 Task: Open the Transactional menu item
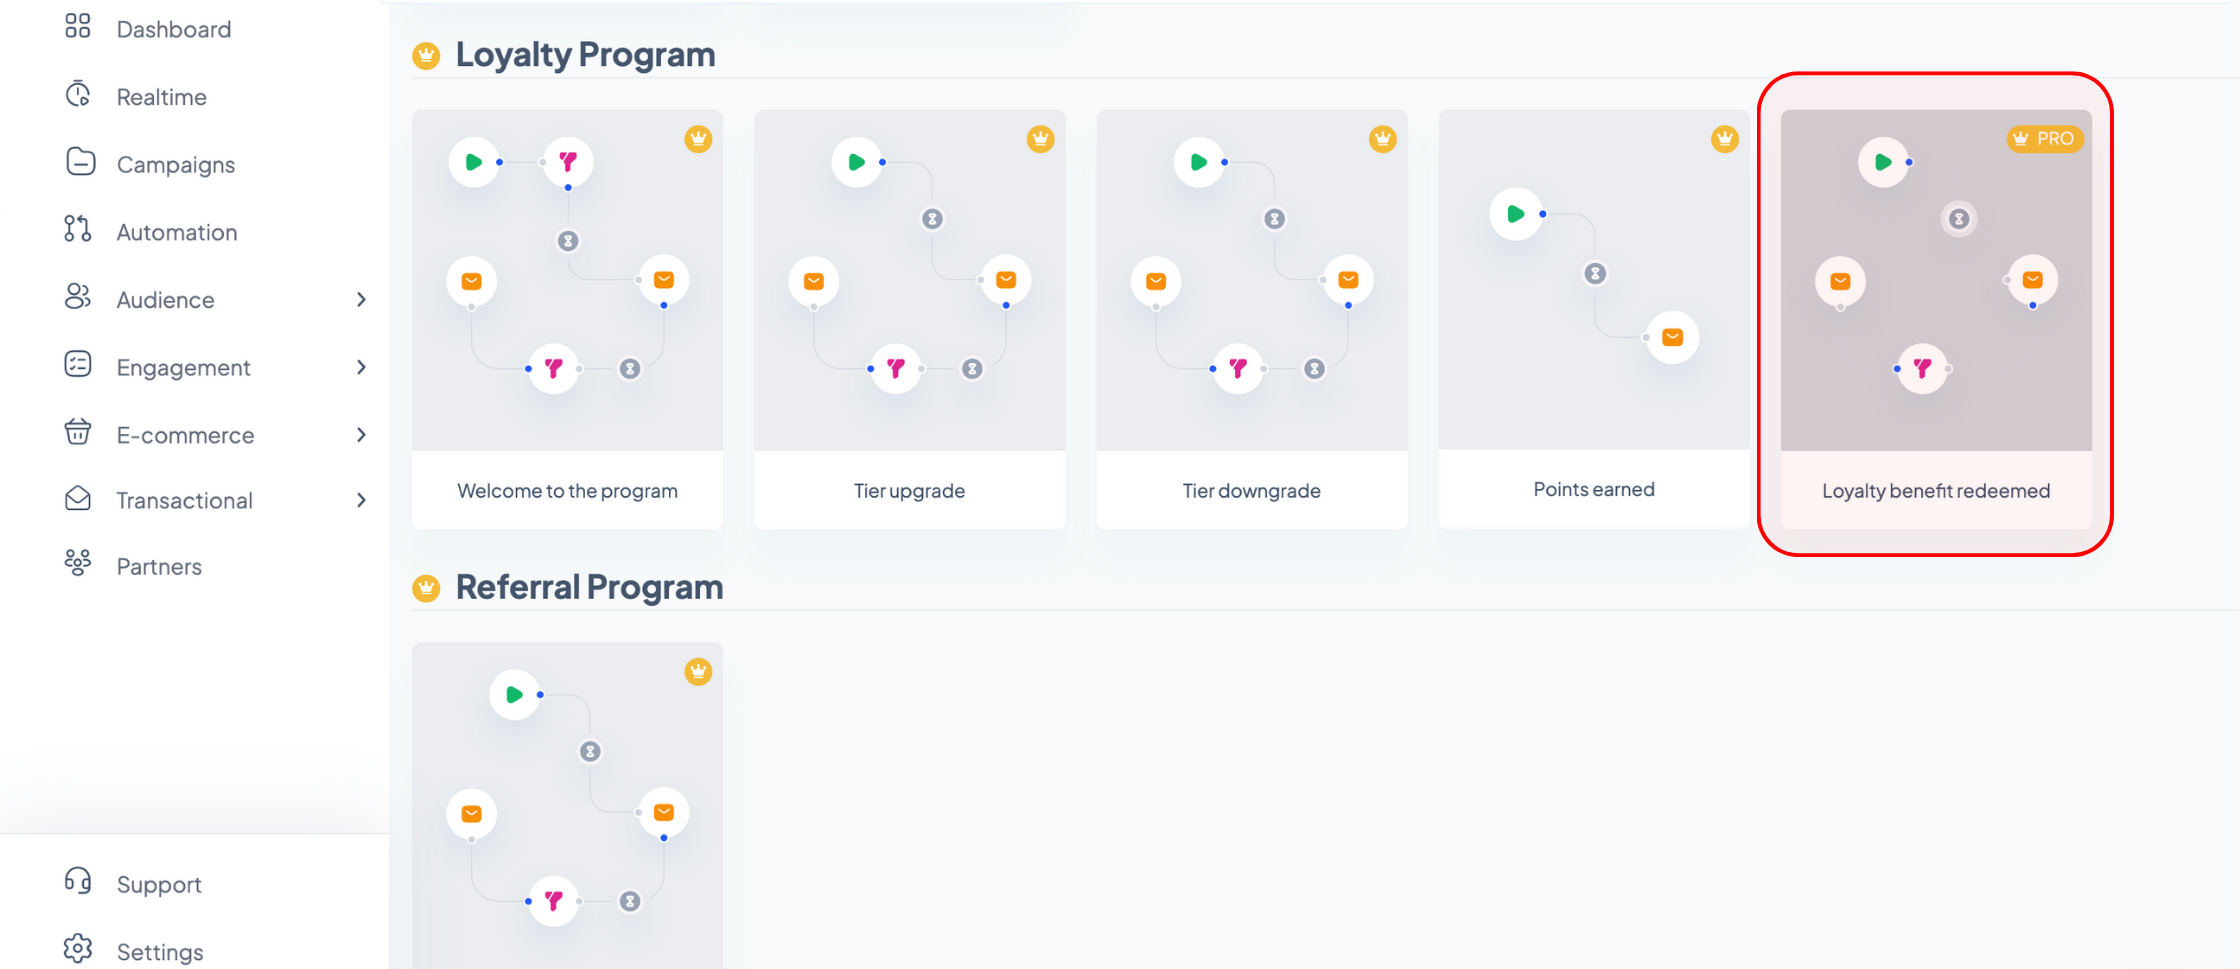185,501
